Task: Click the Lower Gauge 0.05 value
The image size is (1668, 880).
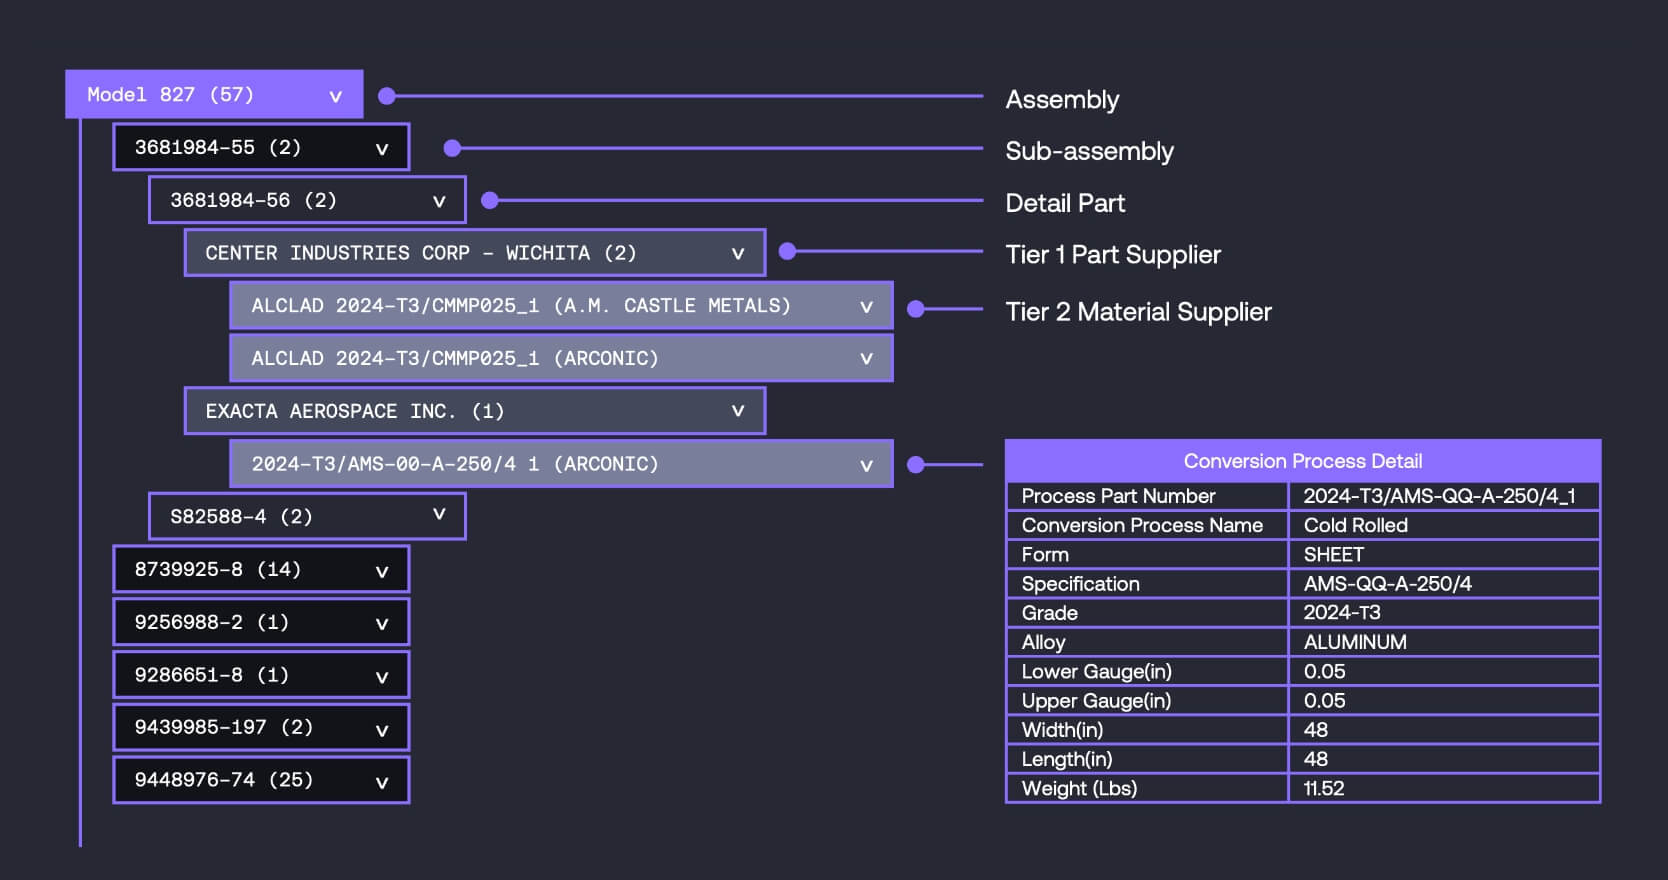Action: click(1324, 672)
